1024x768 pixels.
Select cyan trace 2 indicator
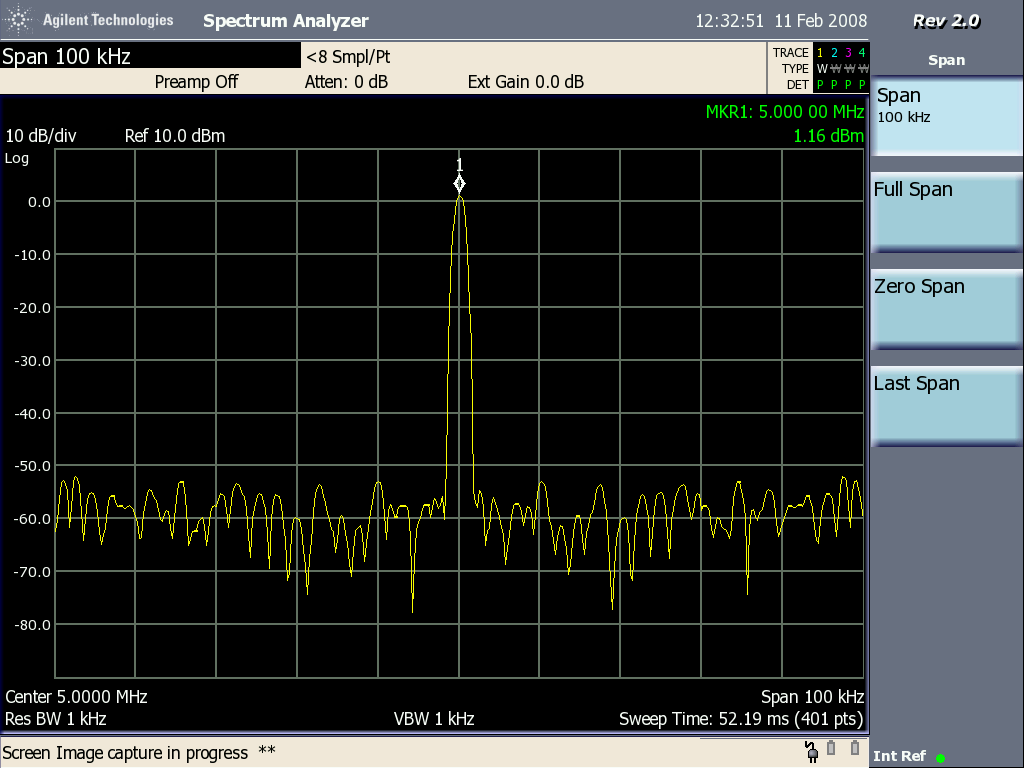(834, 53)
